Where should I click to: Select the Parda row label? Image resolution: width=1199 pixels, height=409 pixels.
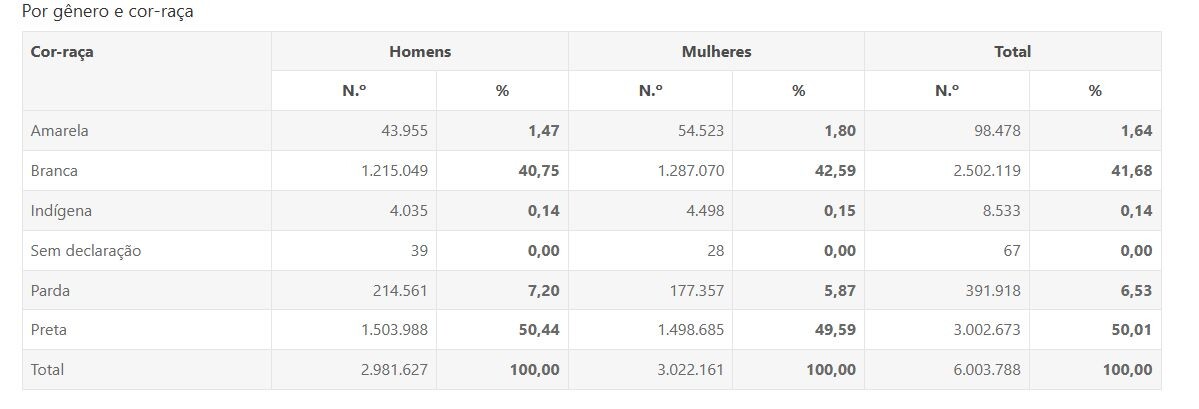click(50, 291)
